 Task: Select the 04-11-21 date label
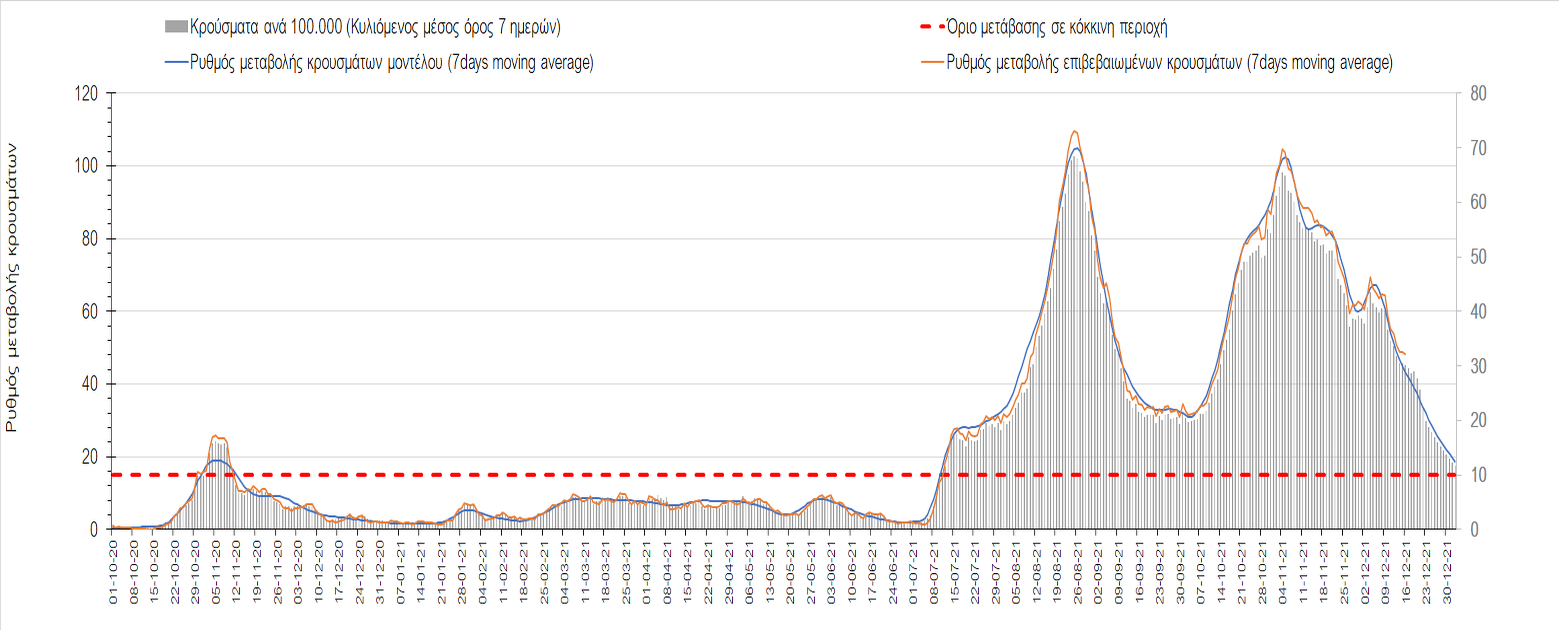point(1283,563)
